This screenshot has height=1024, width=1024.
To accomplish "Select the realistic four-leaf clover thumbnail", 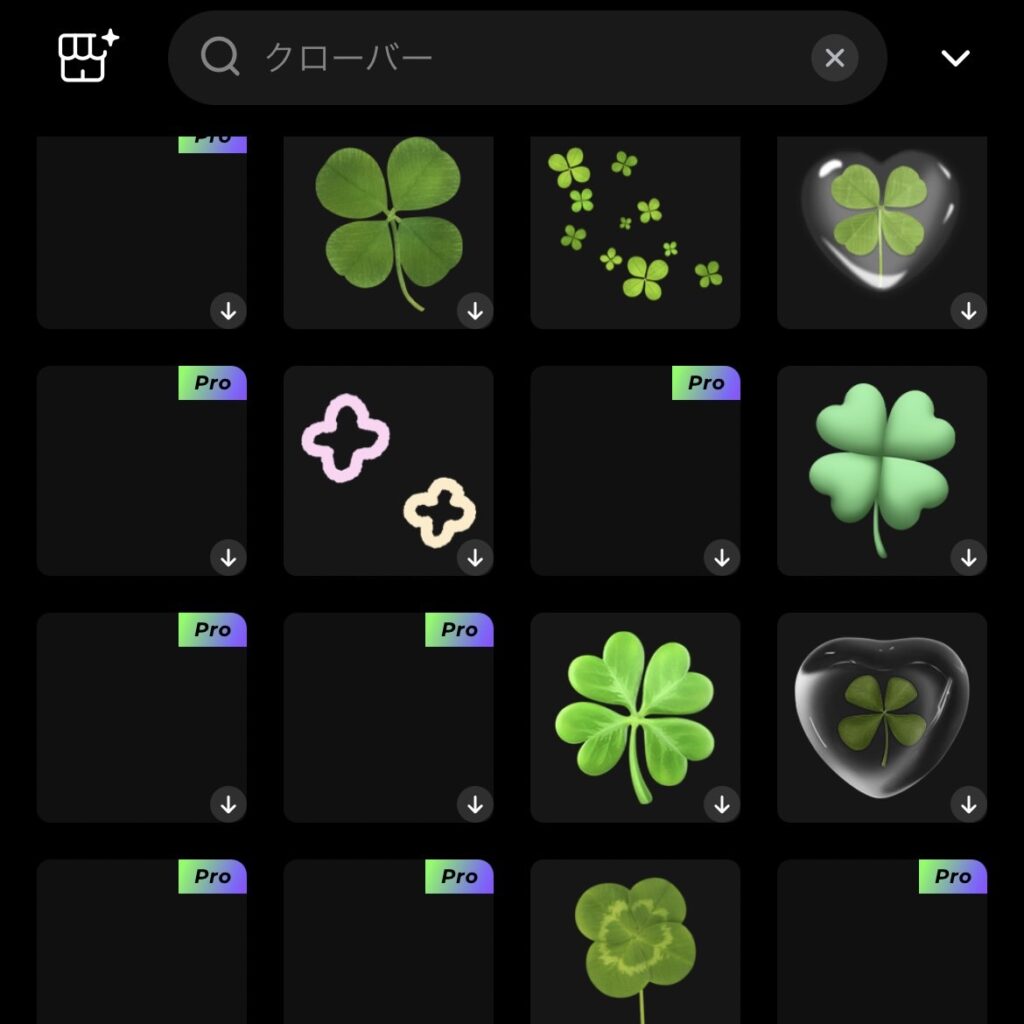I will pyautogui.click(x=388, y=232).
